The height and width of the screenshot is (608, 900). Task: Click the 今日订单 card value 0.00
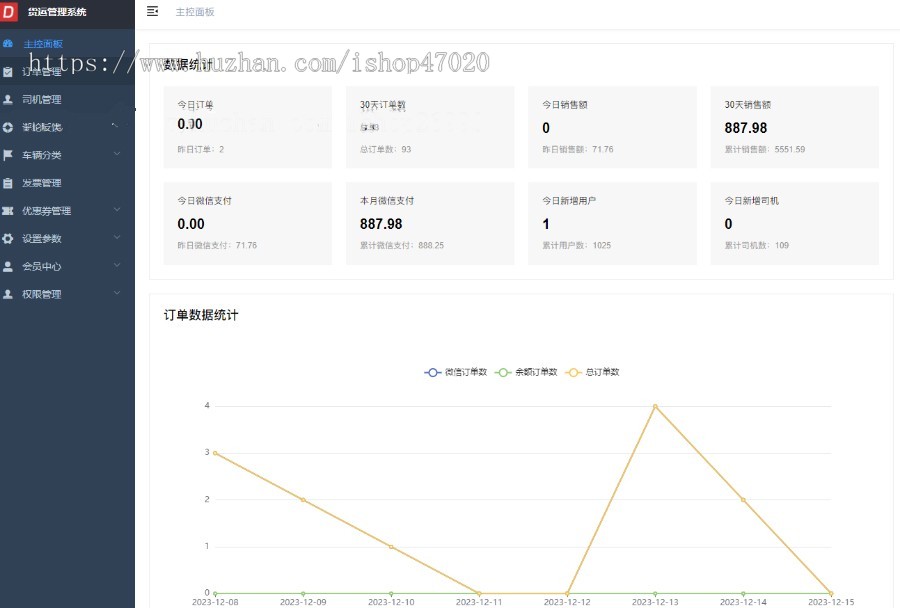(190, 124)
